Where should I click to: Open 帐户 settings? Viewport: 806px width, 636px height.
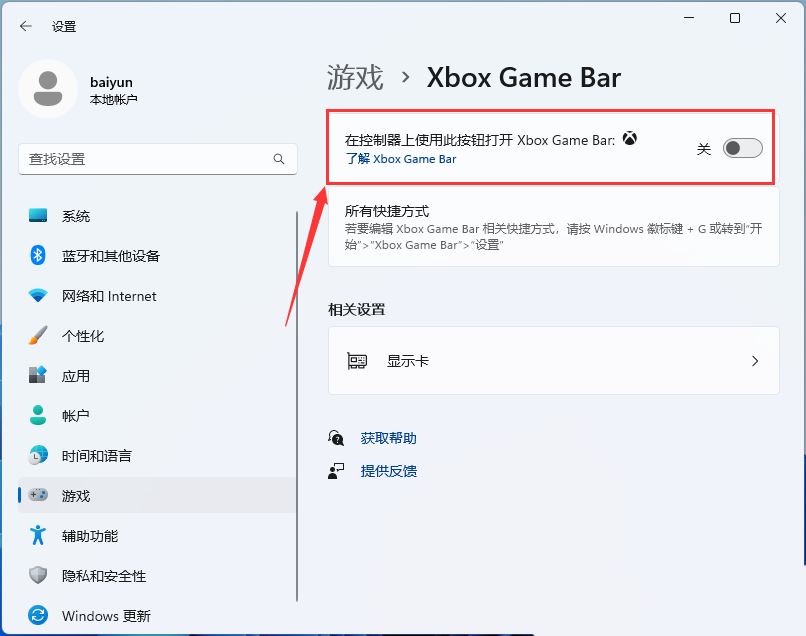point(75,415)
